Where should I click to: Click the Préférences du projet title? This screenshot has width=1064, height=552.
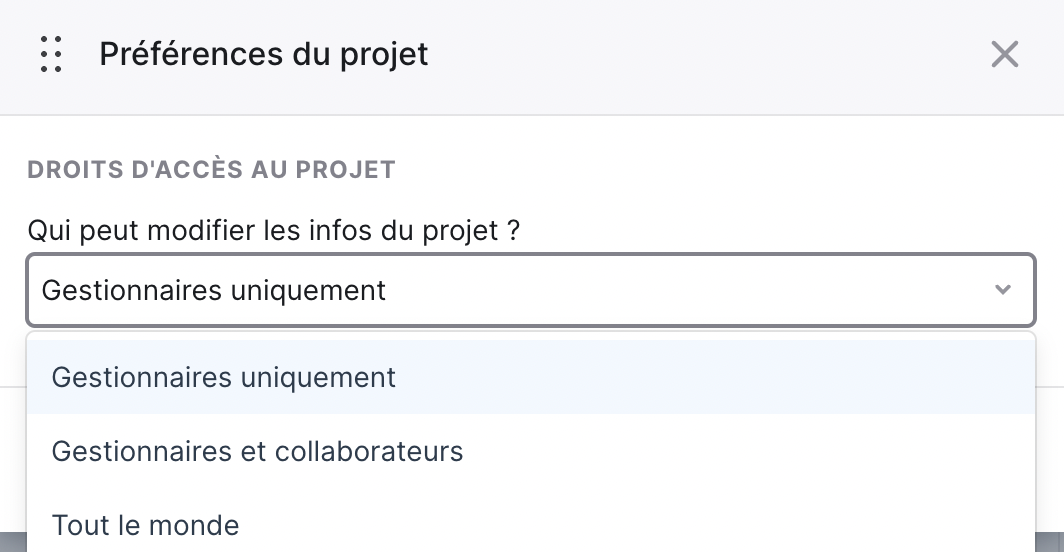tap(263, 54)
